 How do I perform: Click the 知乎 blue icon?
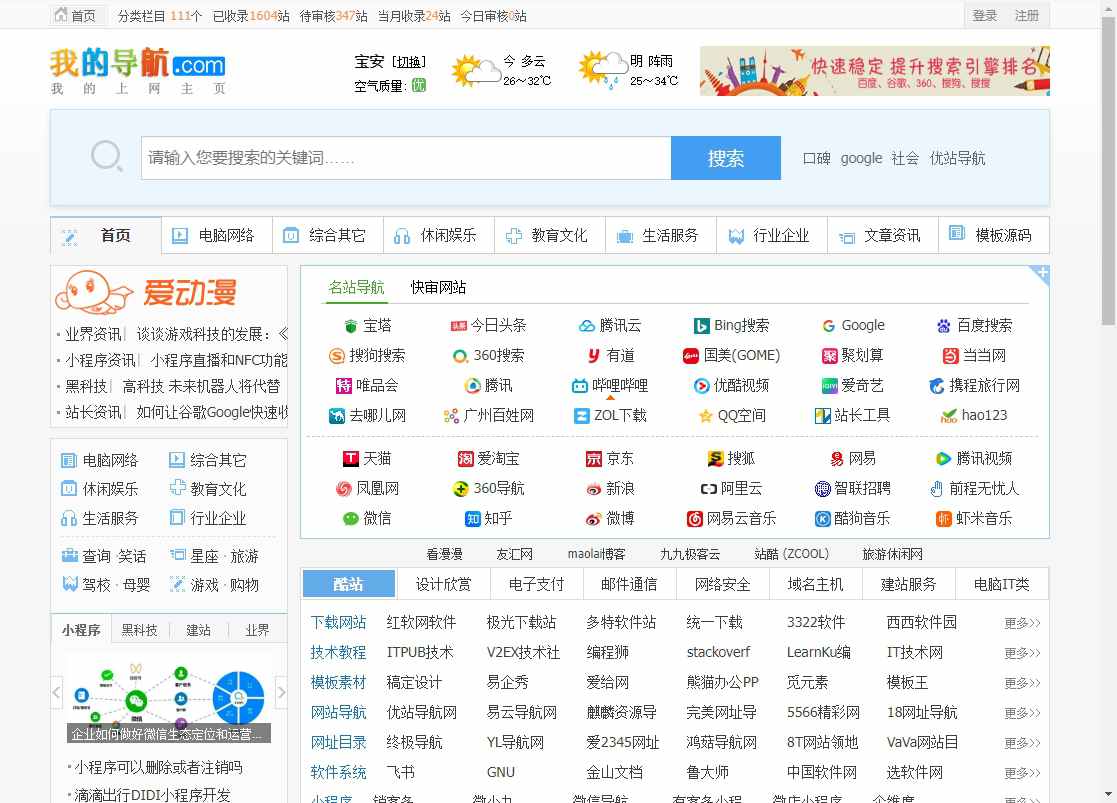472,519
